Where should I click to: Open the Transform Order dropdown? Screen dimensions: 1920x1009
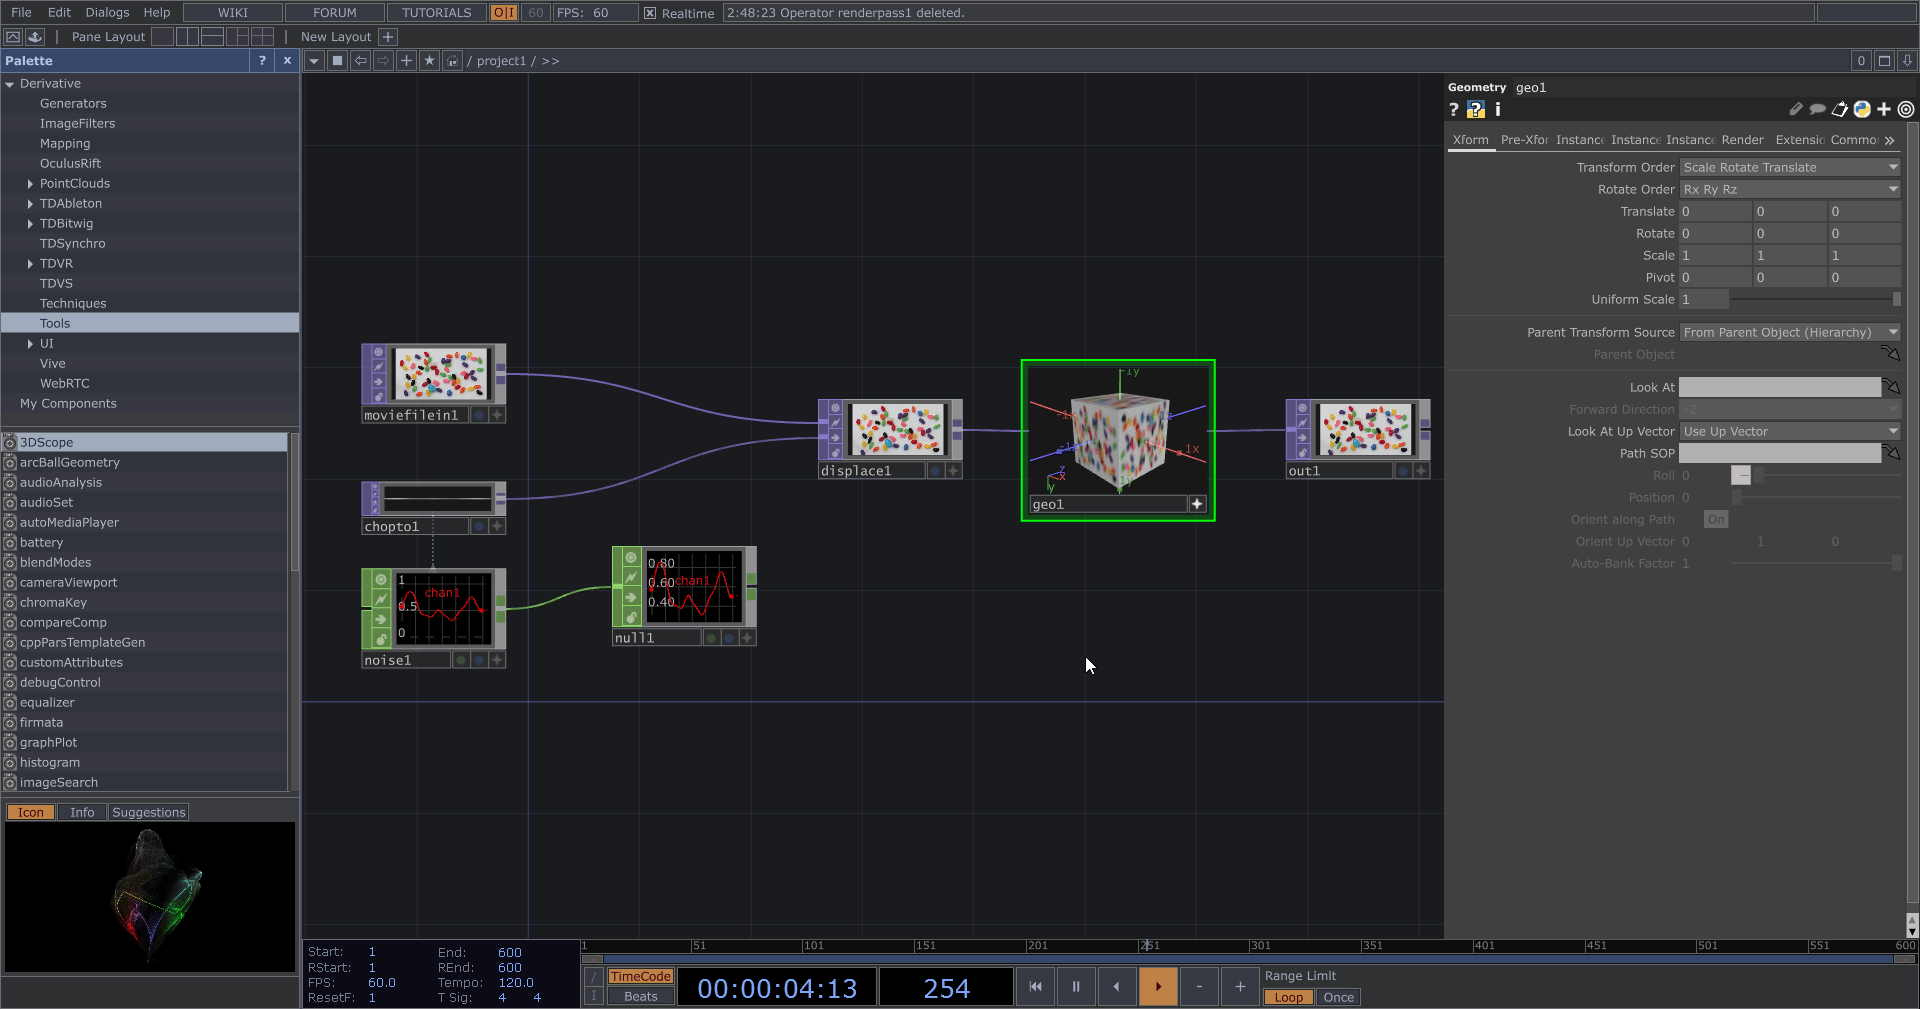click(x=1789, y=167)
